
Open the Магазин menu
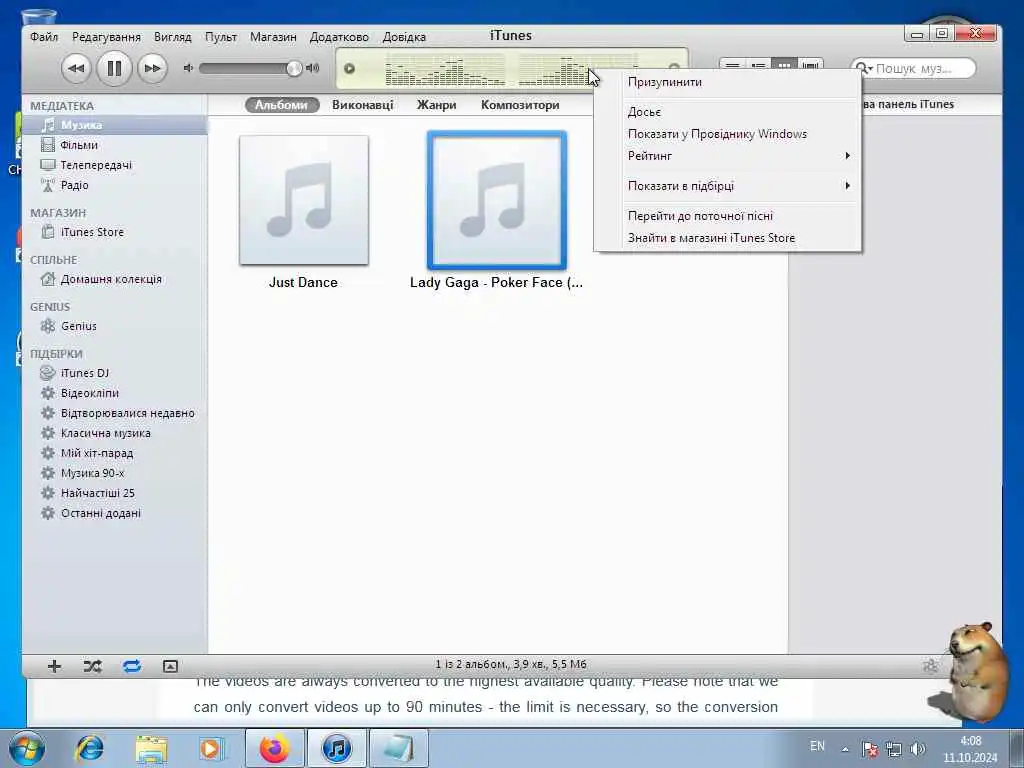click(x=273, y=37)
